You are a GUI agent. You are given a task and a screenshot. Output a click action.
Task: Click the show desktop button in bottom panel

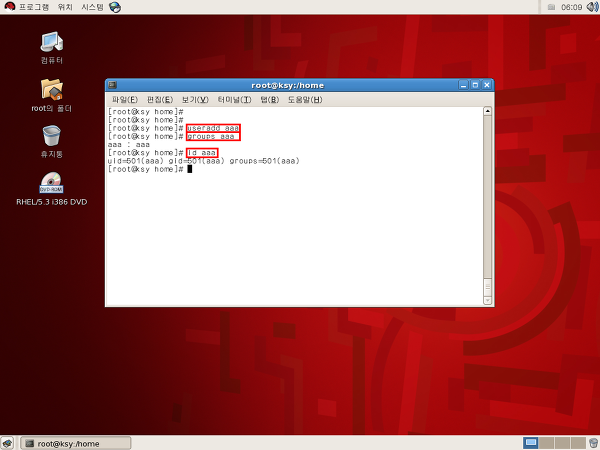pos(7,443)
